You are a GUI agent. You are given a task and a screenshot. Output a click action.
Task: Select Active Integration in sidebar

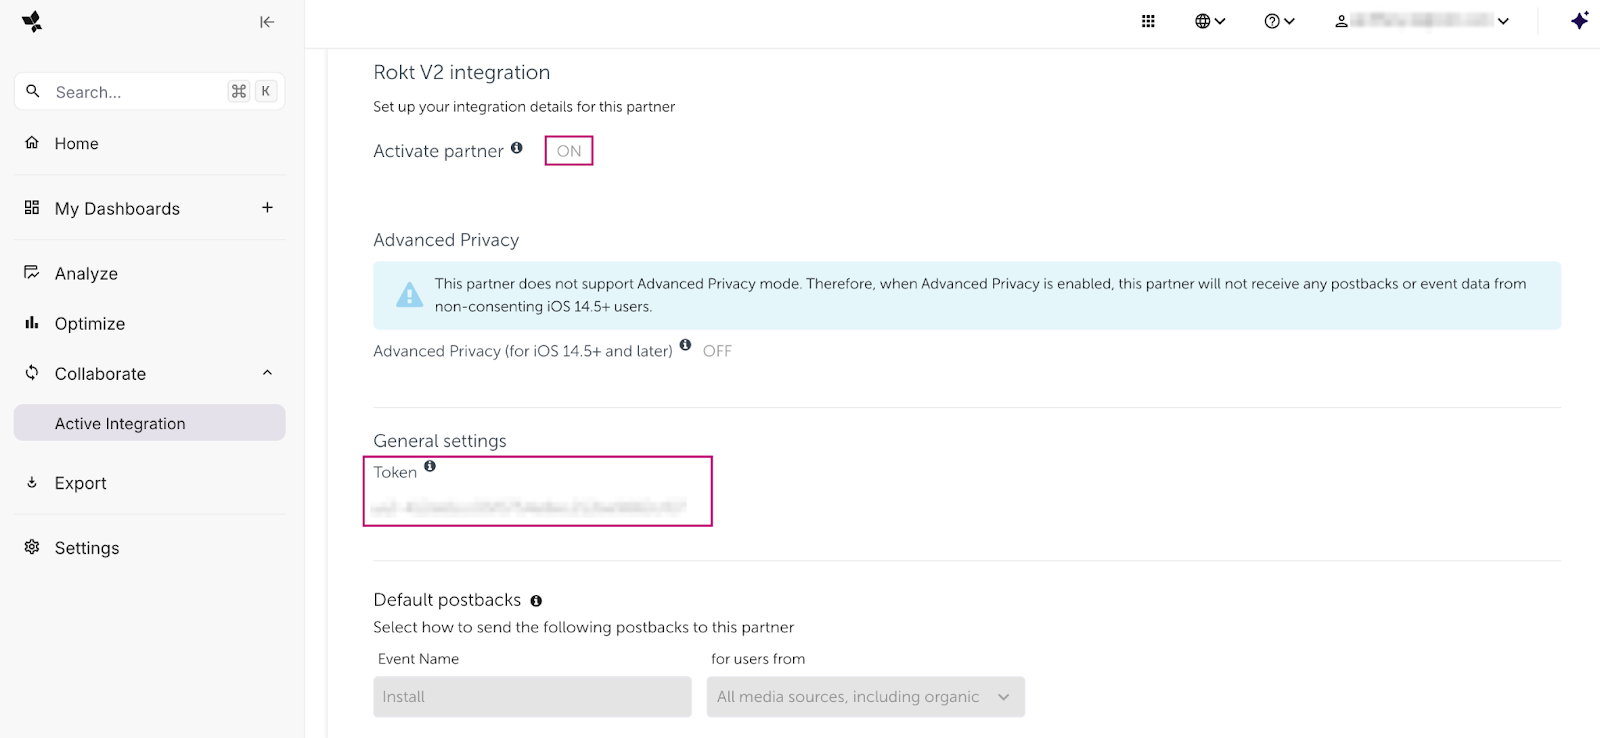pyautogui.click(x=120, y=424)
